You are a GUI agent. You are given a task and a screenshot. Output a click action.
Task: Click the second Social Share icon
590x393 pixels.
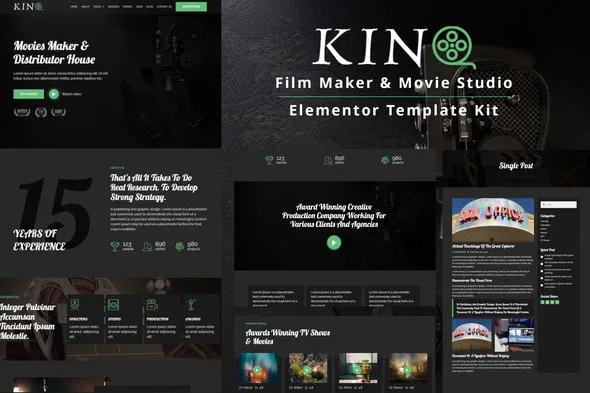pyautogui.click(x=547, y=302)
